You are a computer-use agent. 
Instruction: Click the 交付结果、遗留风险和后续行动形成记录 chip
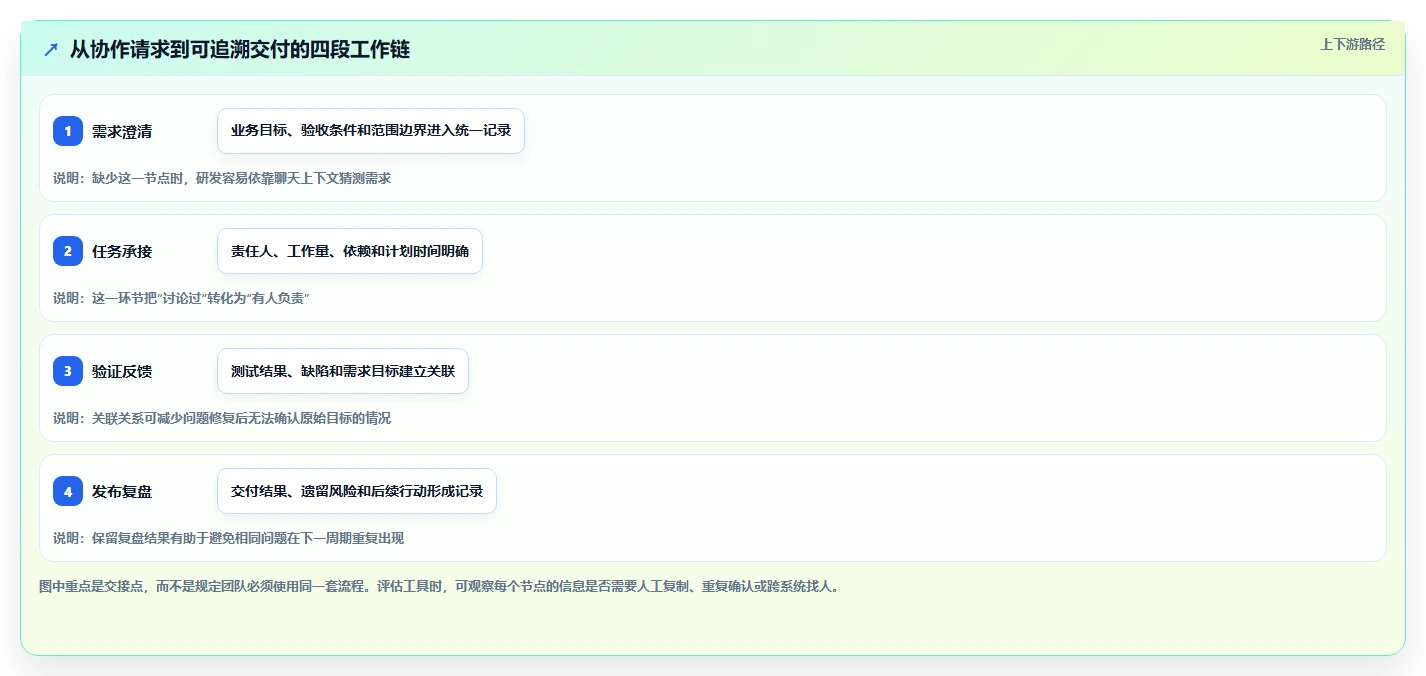(x=357, y=491)
